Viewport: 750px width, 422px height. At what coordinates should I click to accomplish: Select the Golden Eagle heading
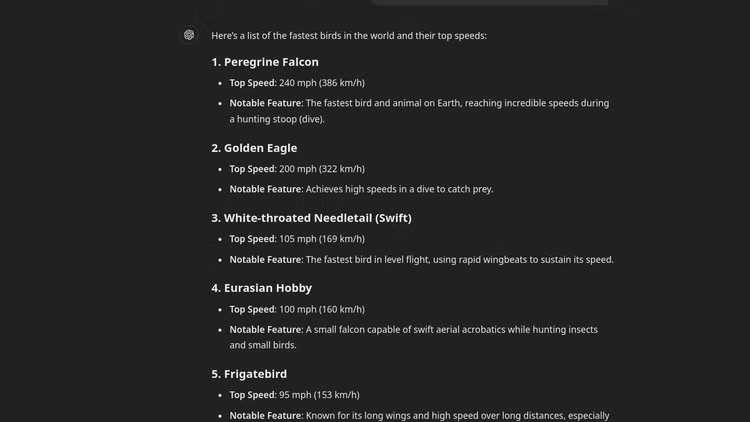point(254,148)
